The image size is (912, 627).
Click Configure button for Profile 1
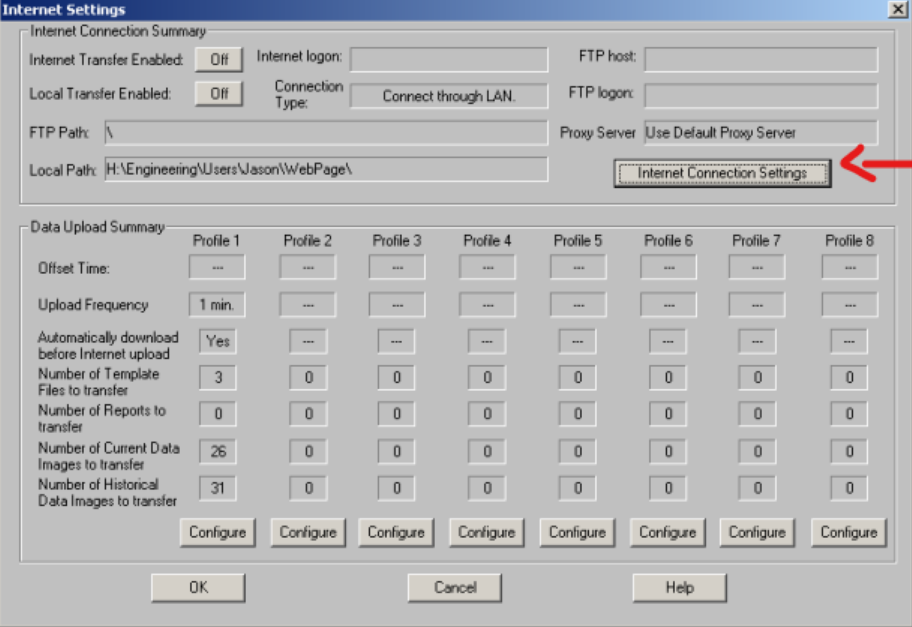click(x=217, y=532)
